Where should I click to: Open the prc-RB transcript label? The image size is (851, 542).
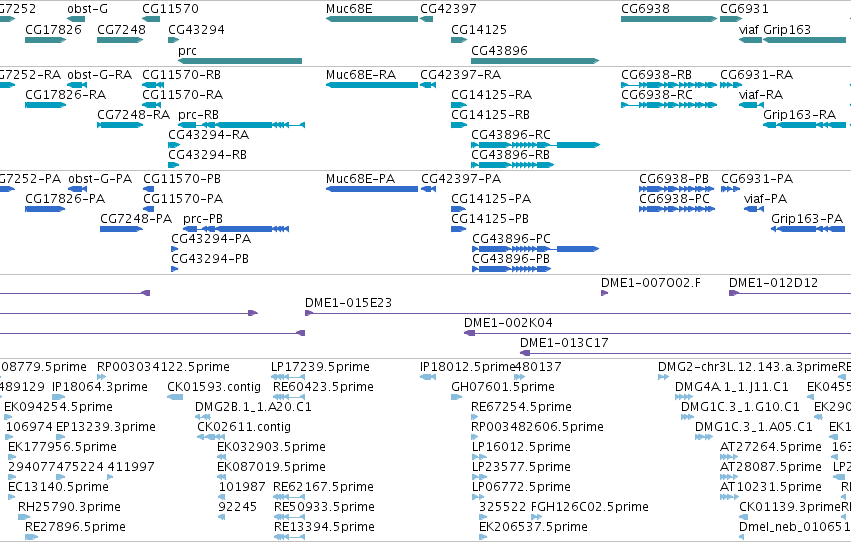pos(198,115)
